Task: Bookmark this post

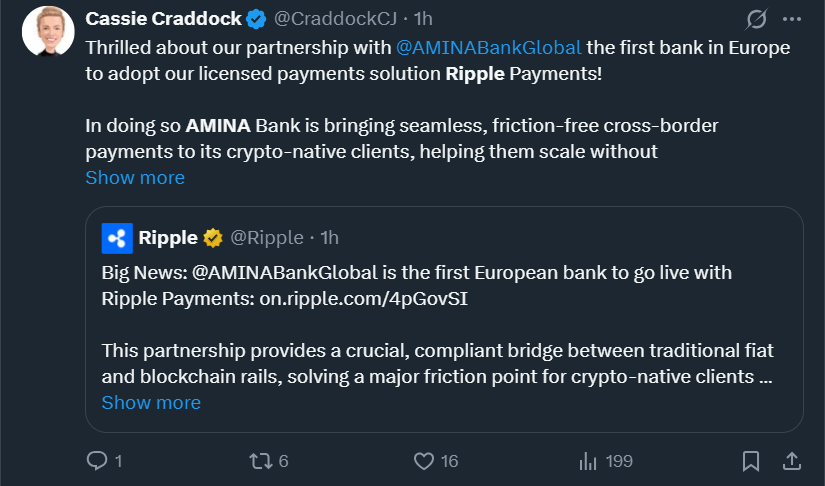Action: click(751, 461)
